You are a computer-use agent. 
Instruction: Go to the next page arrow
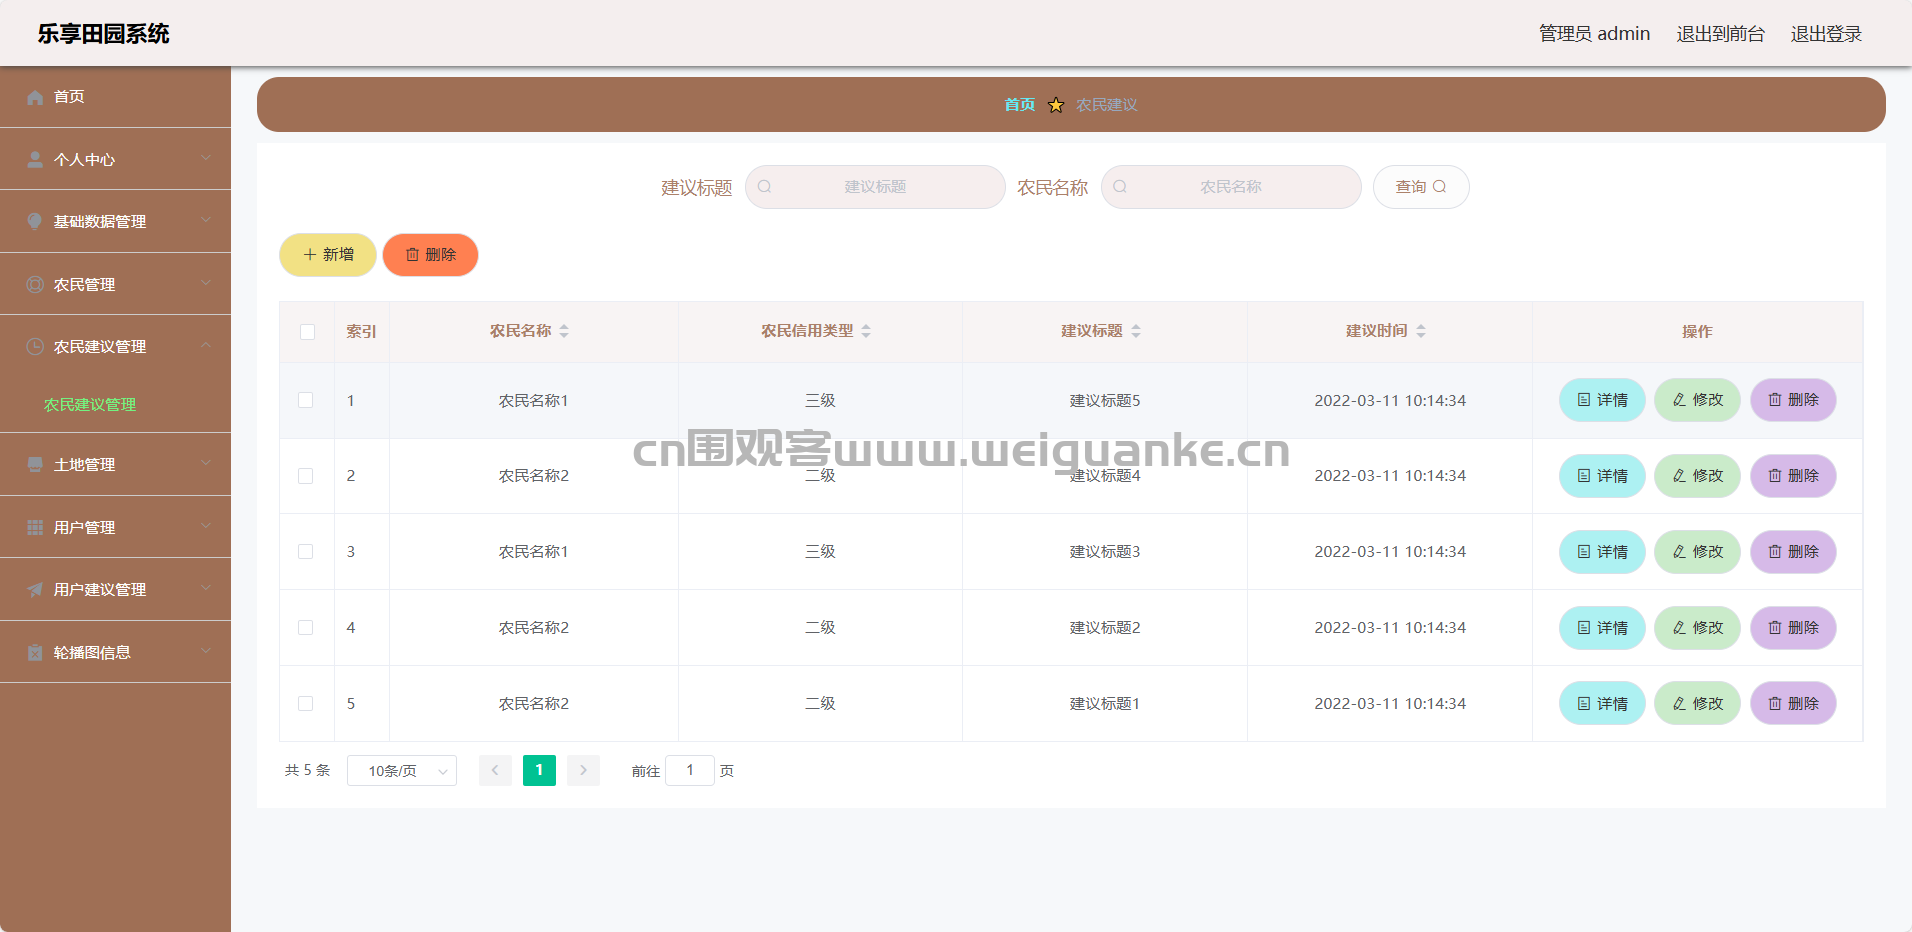tap(583, 771)
